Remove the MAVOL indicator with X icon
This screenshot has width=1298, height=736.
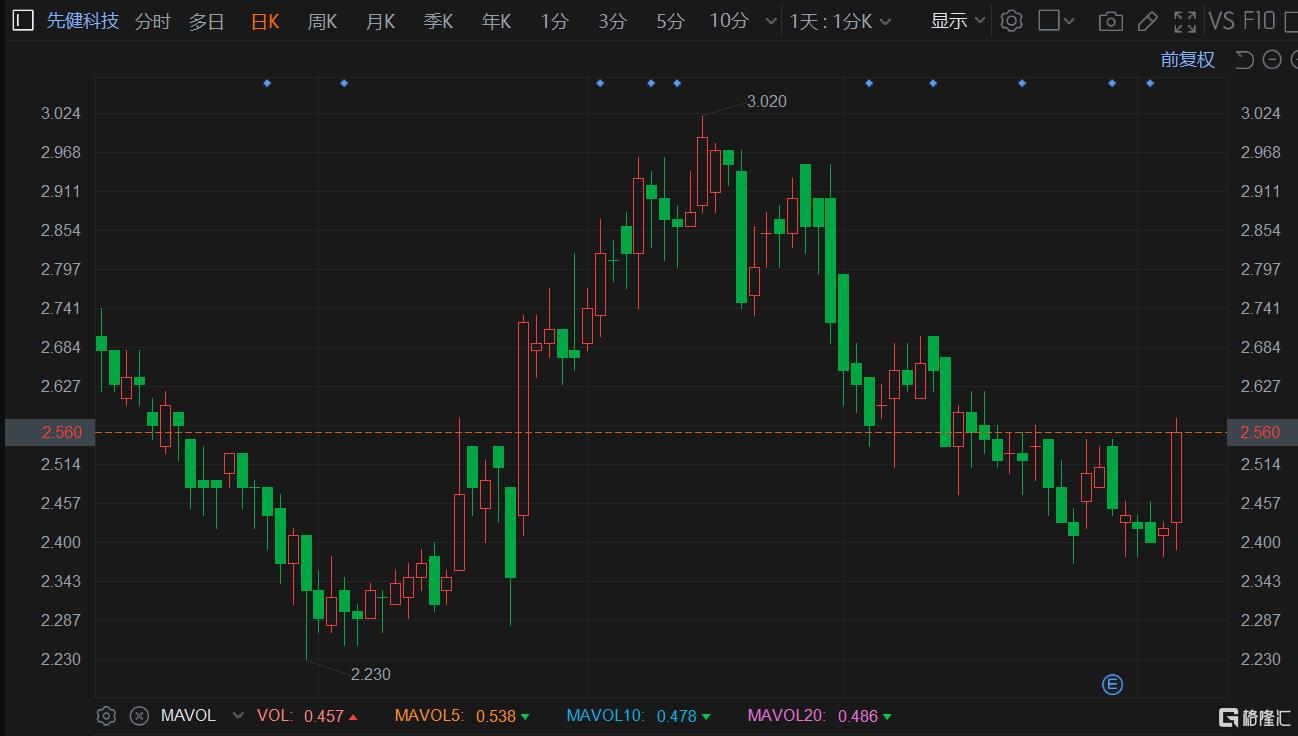pos(140,715)
